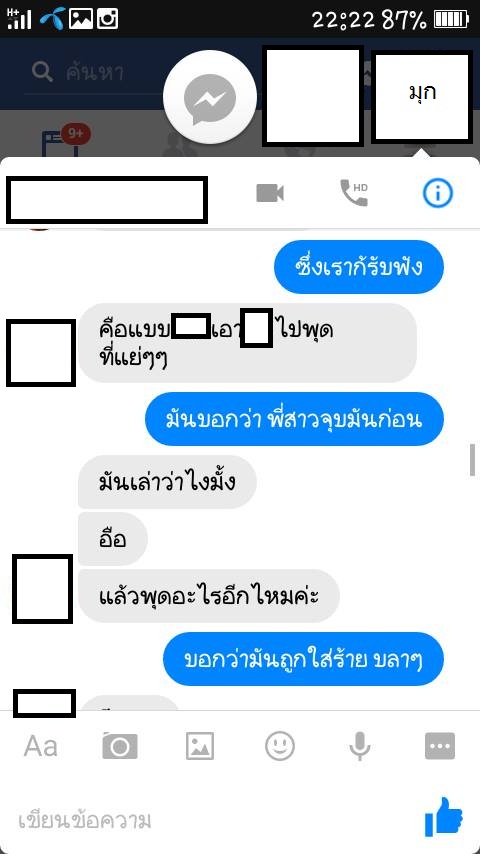The width and height of the screenshot is (480, 854).
Task: Open the emoji smiley picker
Action: pyautogui.click(x=280, y=746)
